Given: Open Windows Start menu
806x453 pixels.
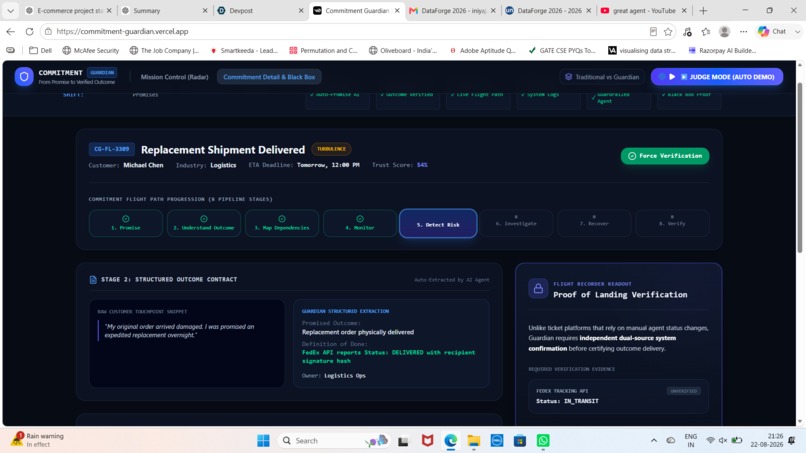Looking at the screenshot, I should pos(263,441).
